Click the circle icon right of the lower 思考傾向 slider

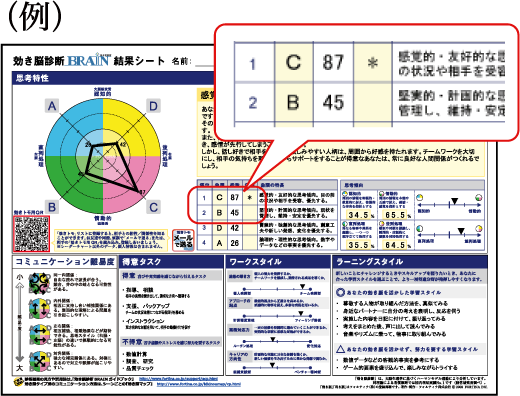click(x=479, y=228)
